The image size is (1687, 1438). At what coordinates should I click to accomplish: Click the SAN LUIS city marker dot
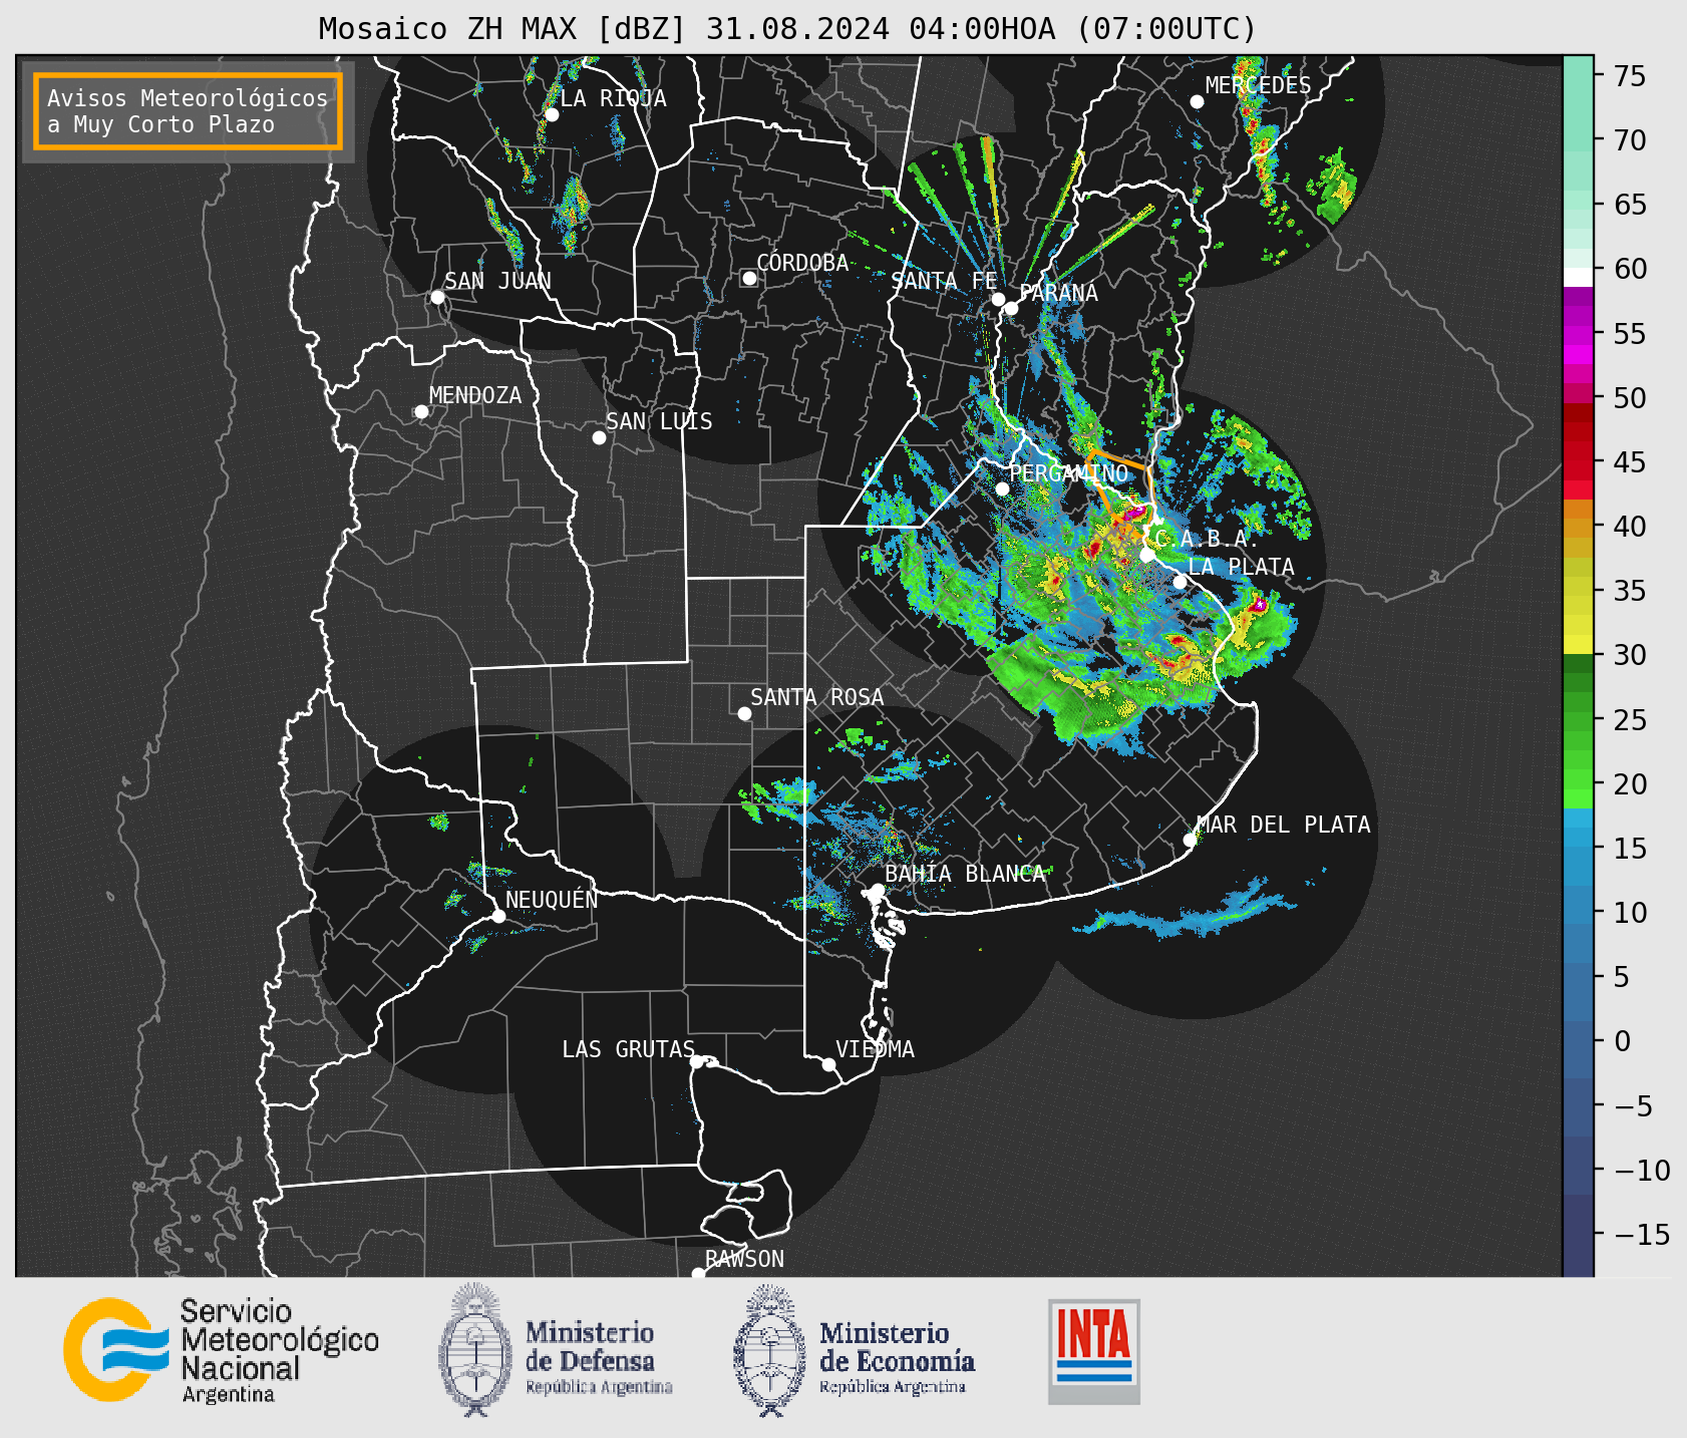599,438
